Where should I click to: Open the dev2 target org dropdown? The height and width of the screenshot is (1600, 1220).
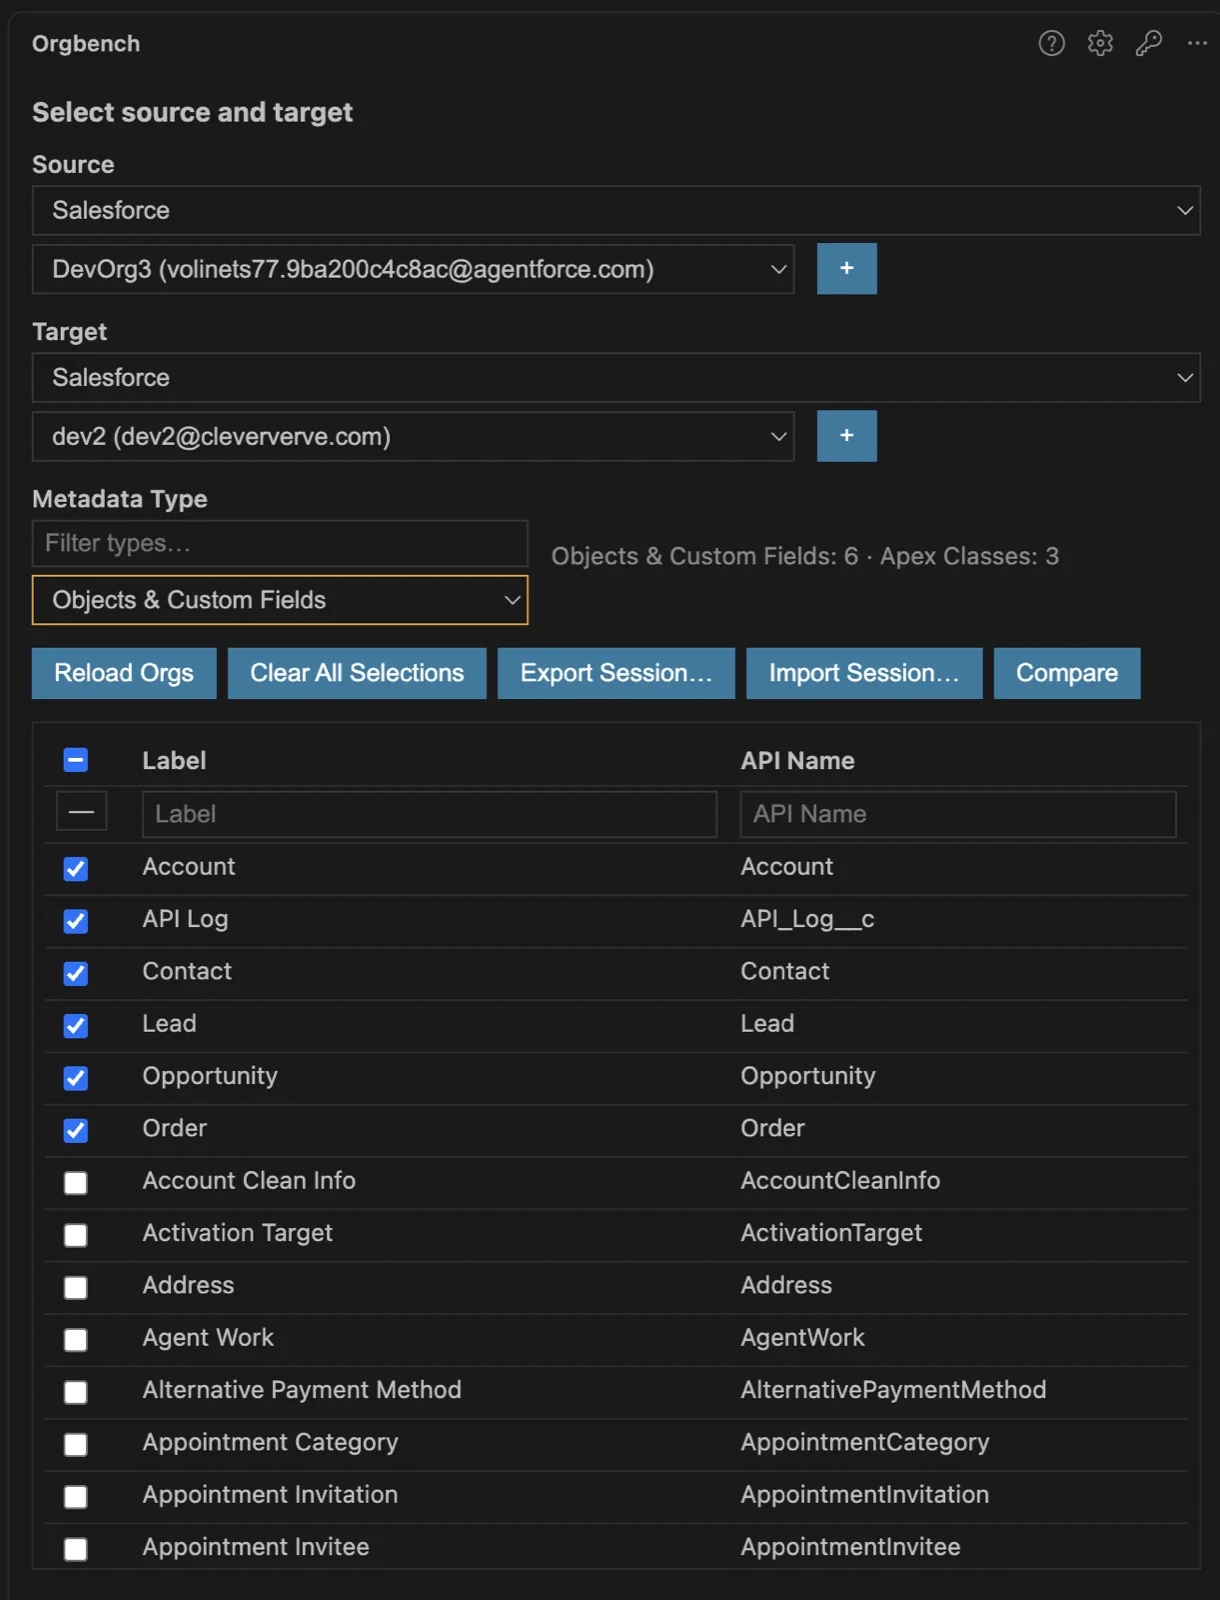pyautogui.click(x=413, y=436)
